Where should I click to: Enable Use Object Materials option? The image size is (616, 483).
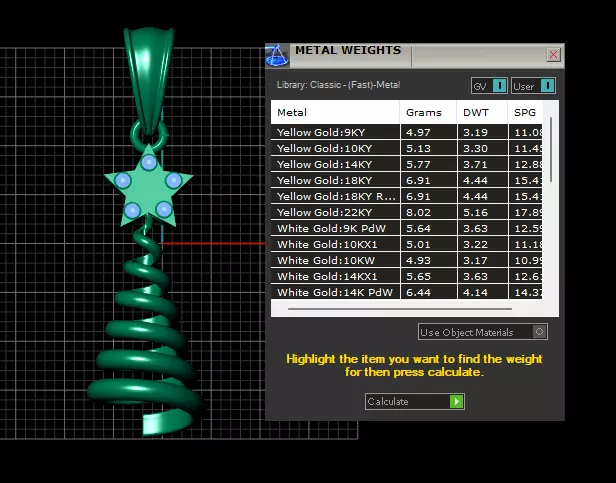[x=482, y=332]
